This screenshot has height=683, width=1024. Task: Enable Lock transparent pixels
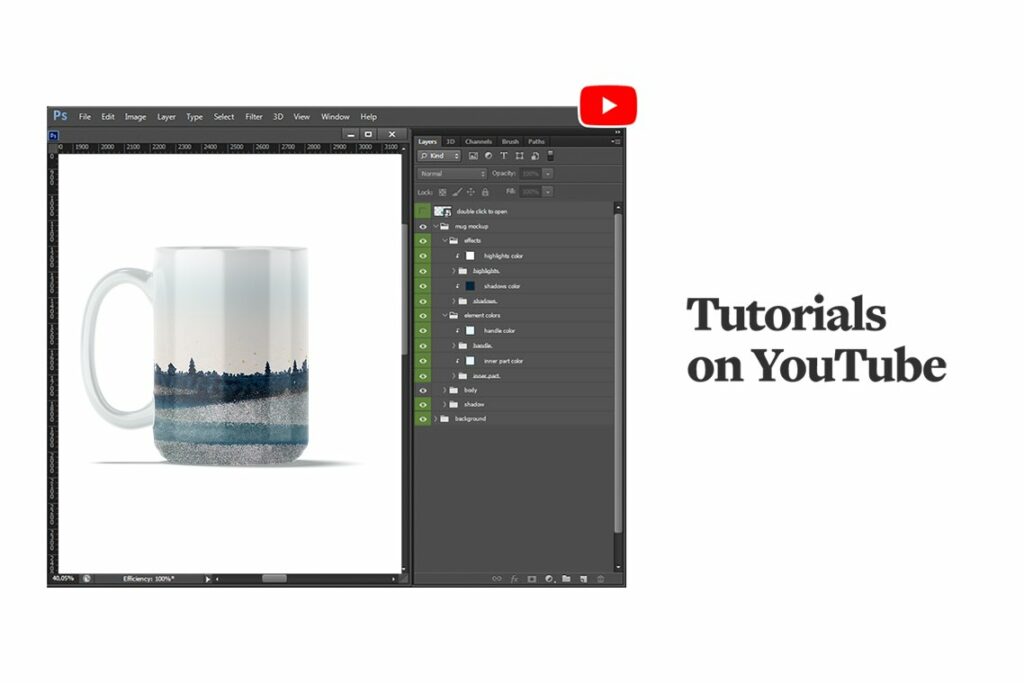pos(443,190)
